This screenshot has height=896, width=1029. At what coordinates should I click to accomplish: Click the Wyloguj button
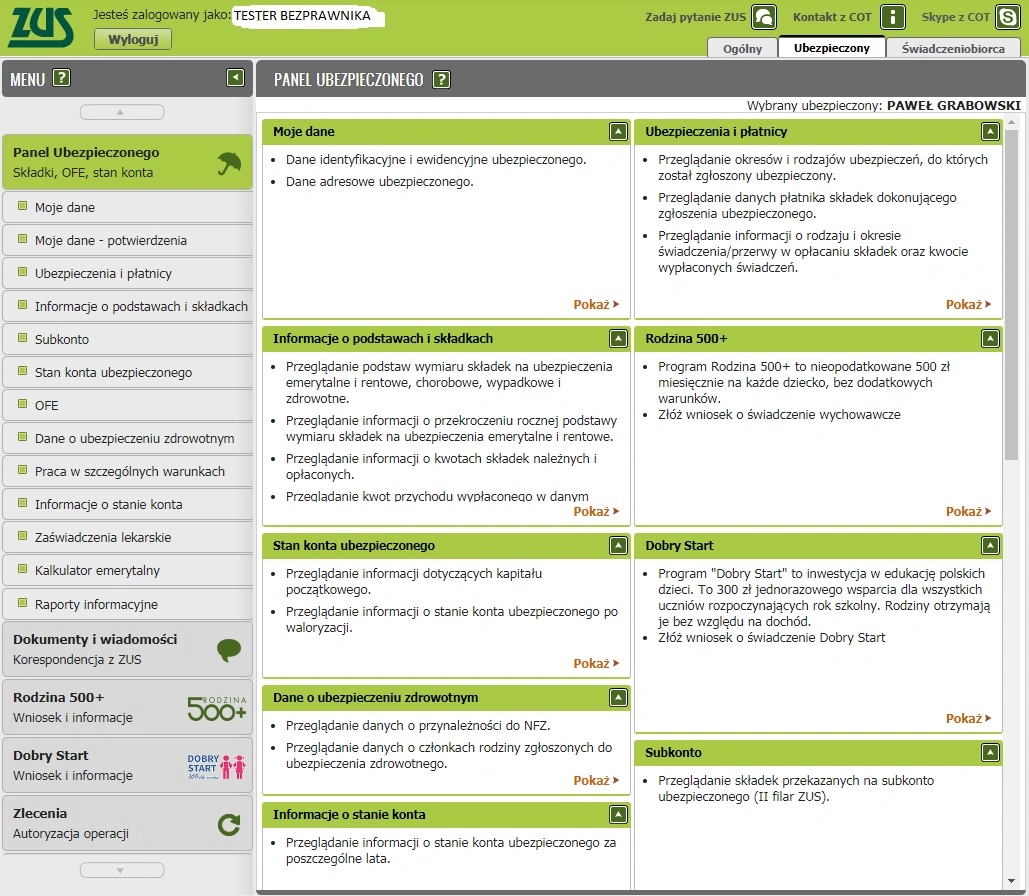click(x=133, y=39)
